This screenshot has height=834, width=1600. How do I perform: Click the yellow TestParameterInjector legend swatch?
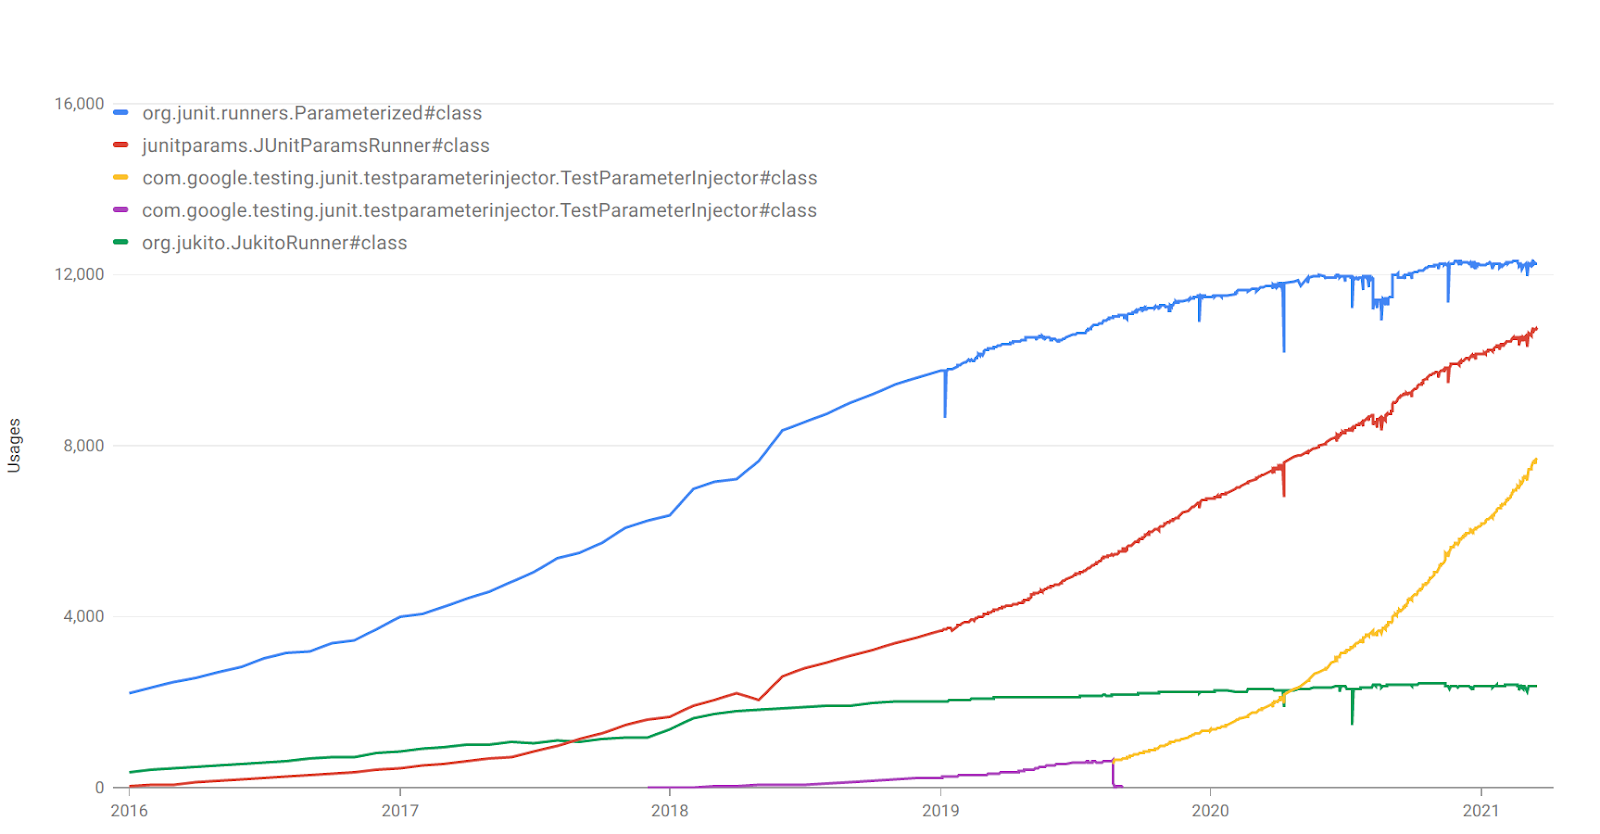point(121,178)
